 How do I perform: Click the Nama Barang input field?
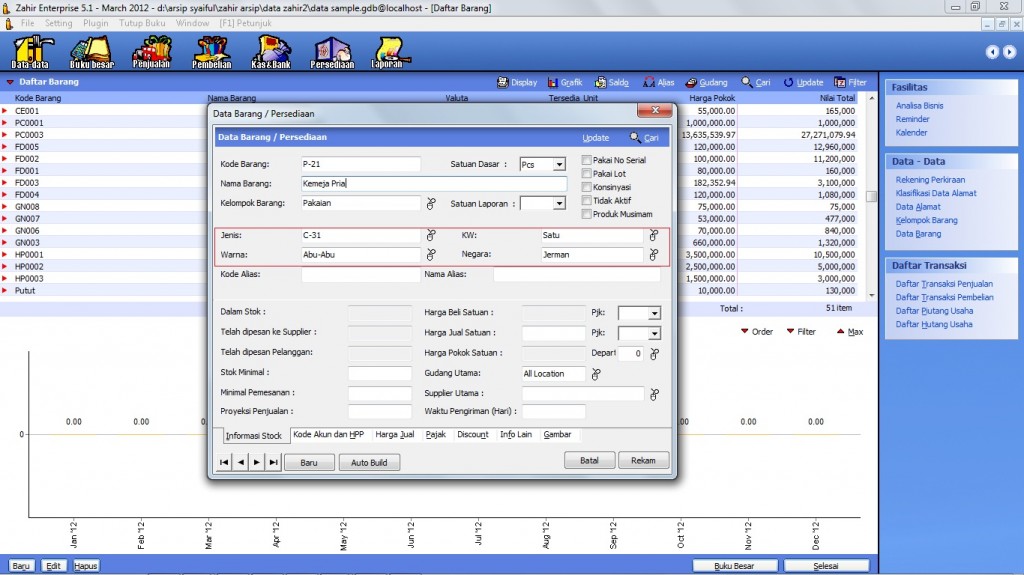coord(432,184)
